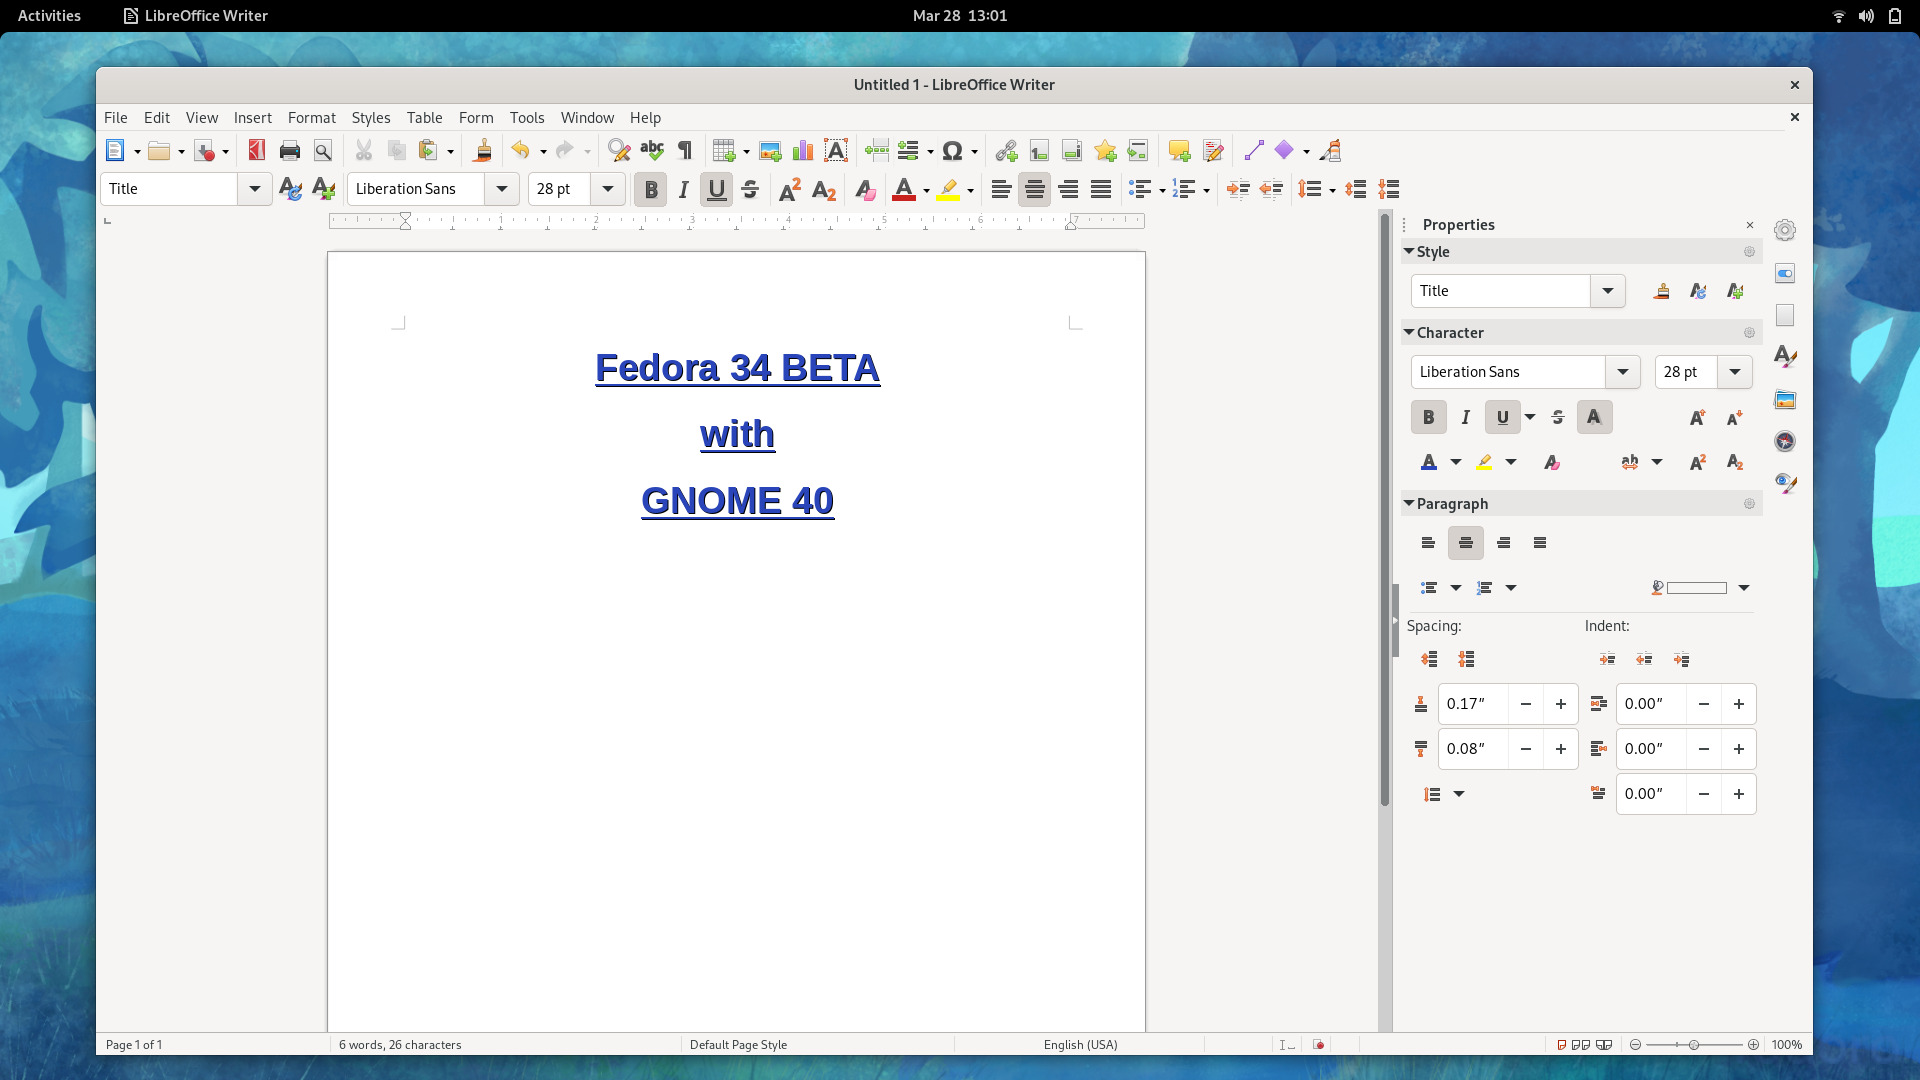Screen dimensions: 1920x1080
Task: Increase above paragraph spacing with plus
Action: (1560, 704)
